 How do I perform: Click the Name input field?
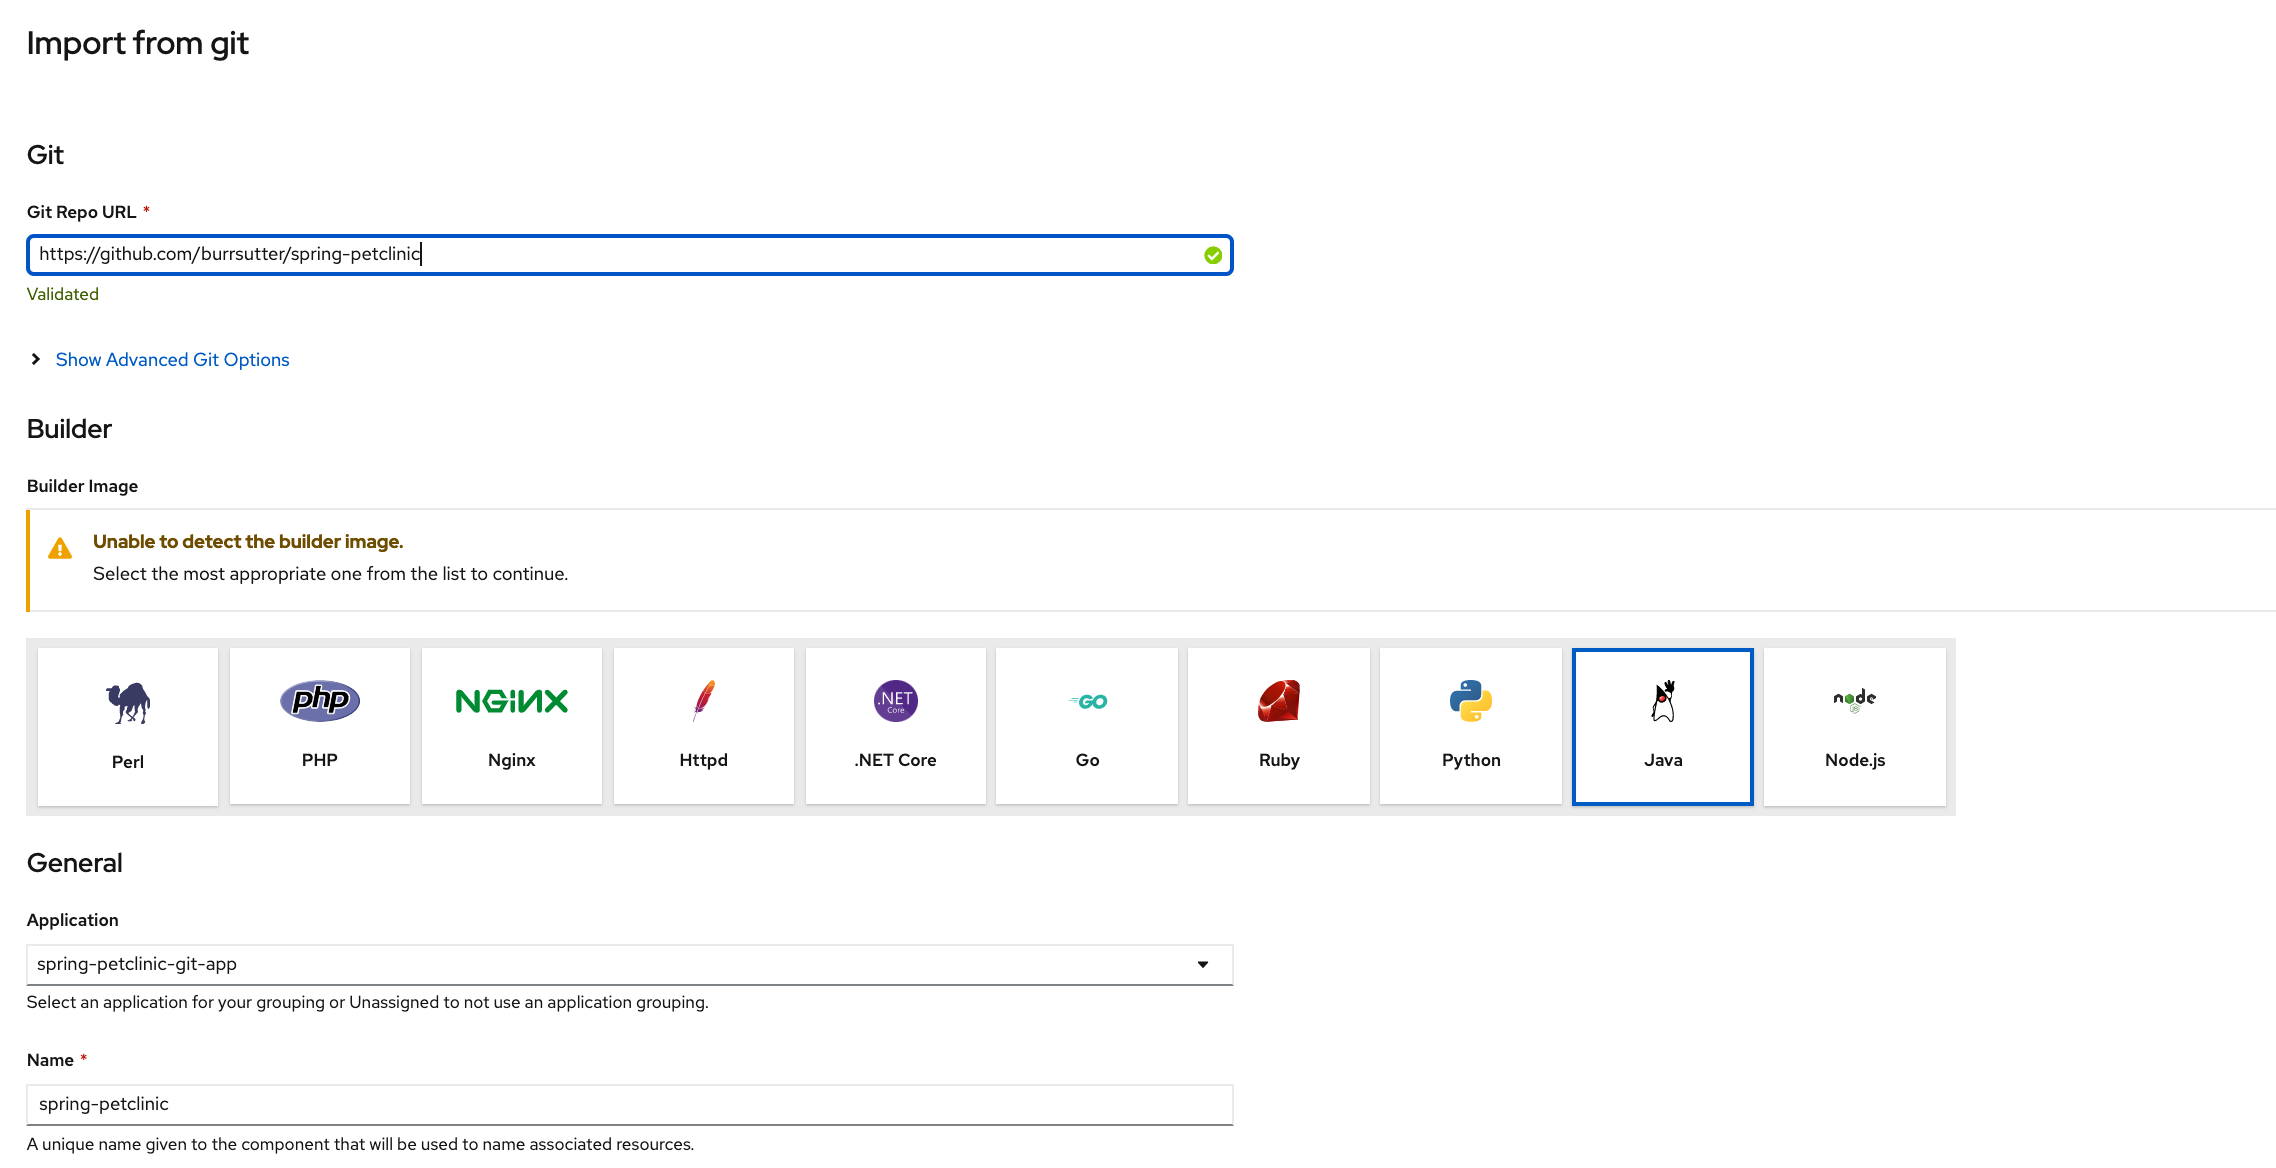tap(630, 1105)
